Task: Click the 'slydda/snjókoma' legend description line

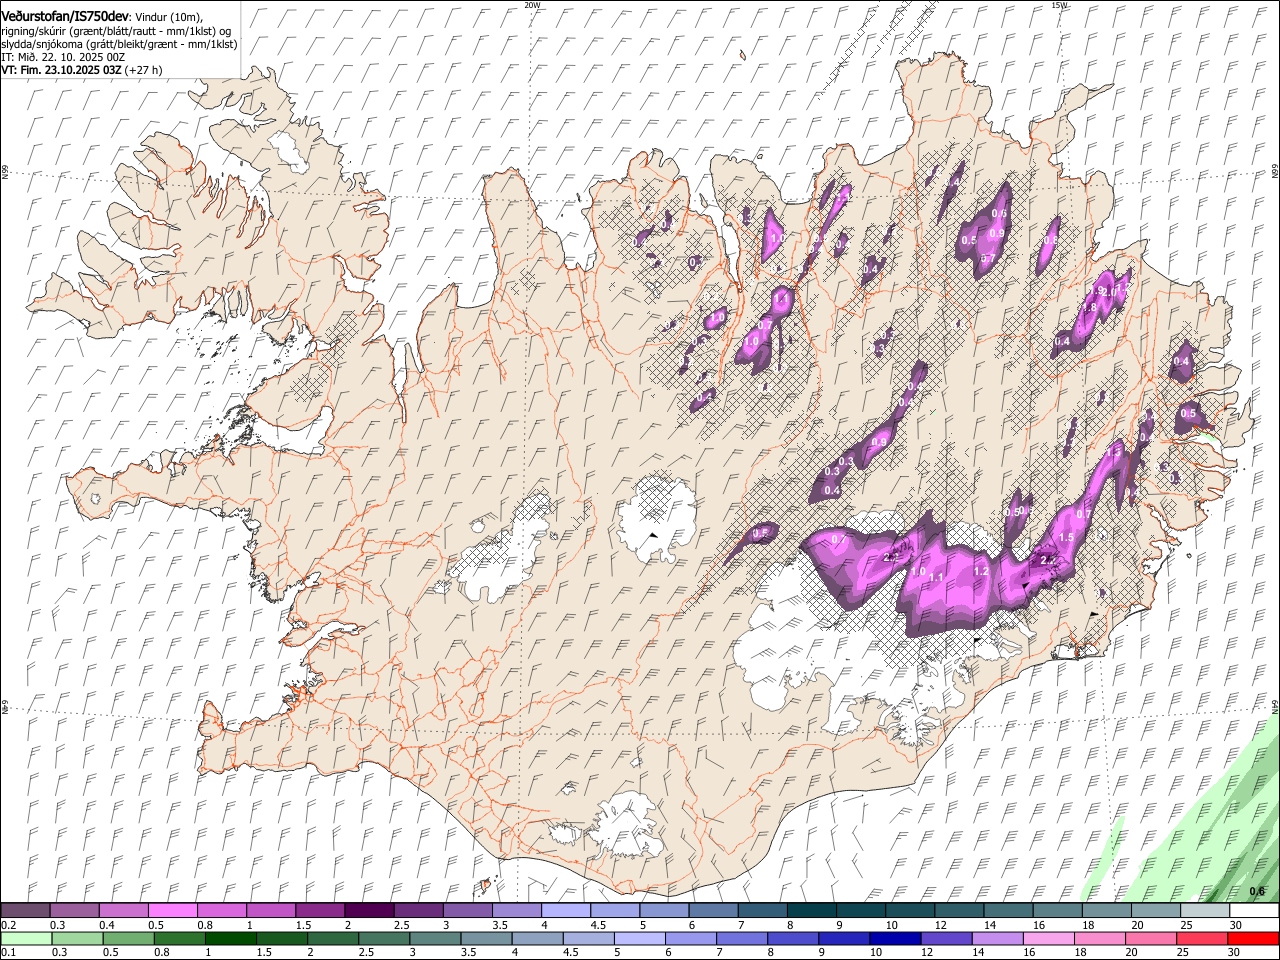Action: click(119, 44)
